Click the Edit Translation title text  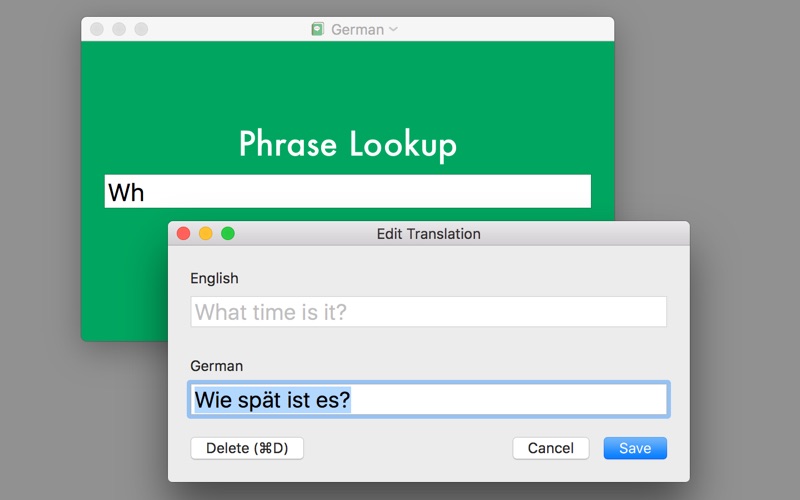pyautogui.click(x=429, y=234)
